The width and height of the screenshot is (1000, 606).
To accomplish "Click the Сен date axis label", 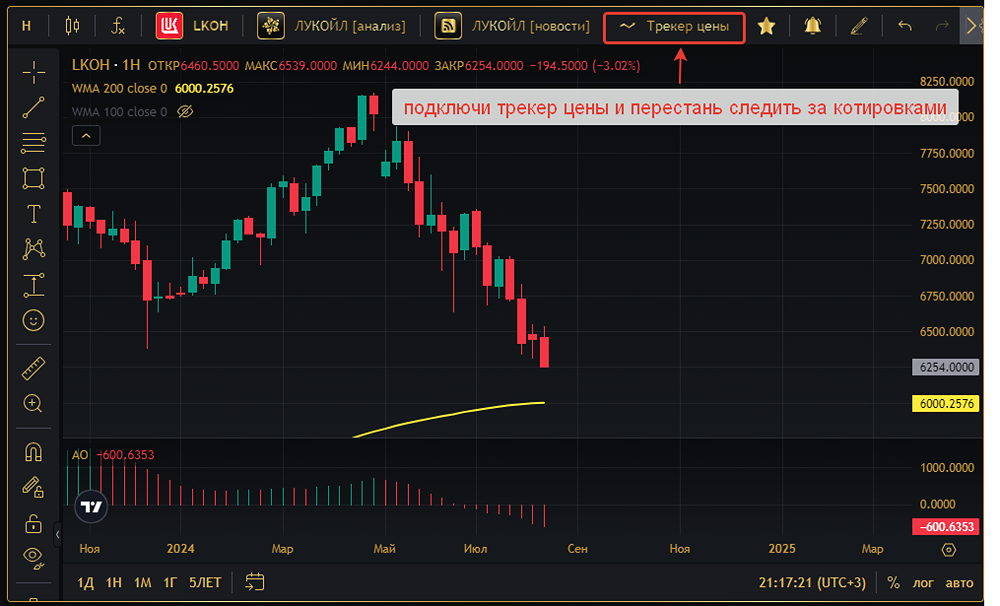I will 577,549.
